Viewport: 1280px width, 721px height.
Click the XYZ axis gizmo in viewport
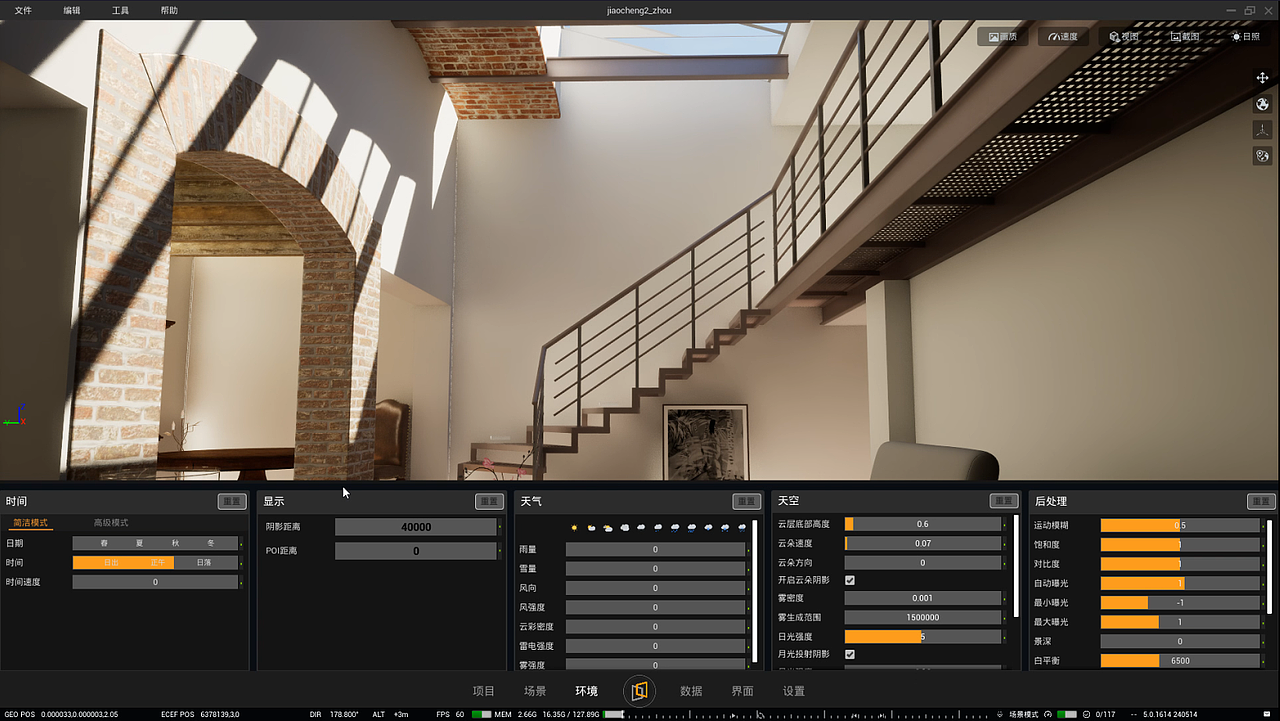pyautogui.click(x=14, y=416)
